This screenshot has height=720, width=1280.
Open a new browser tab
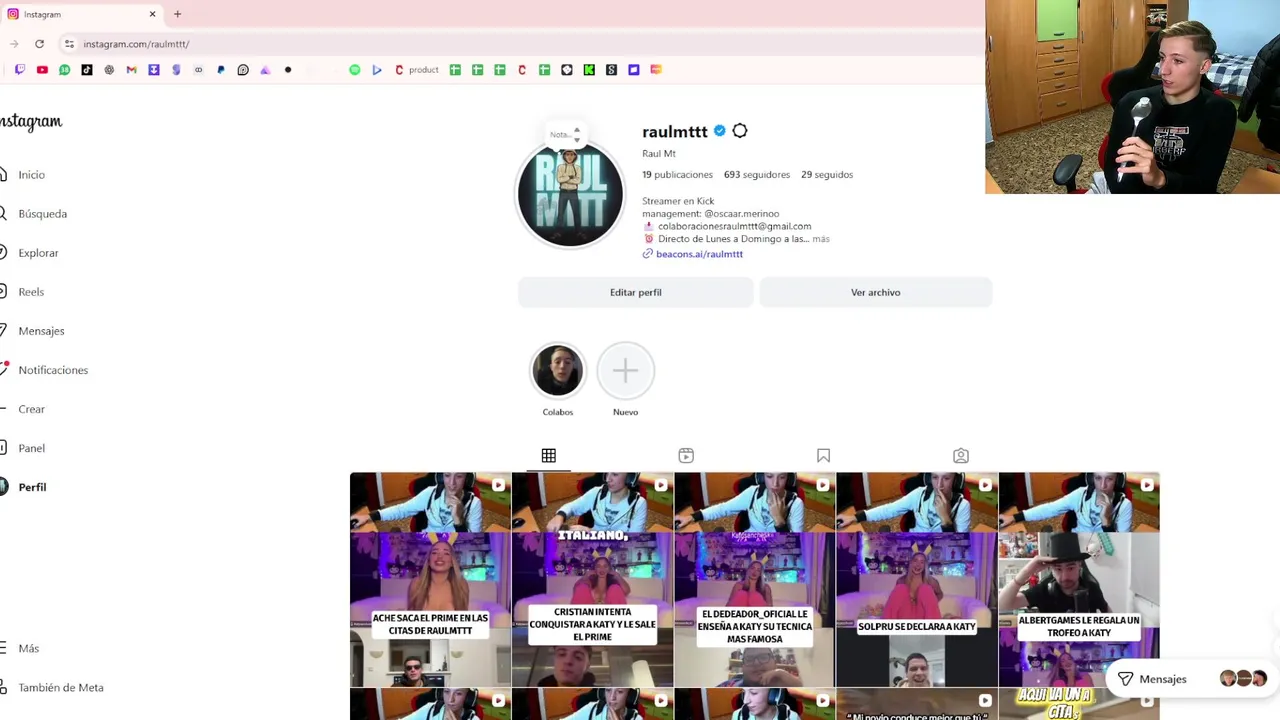click(x=177, y=14)
